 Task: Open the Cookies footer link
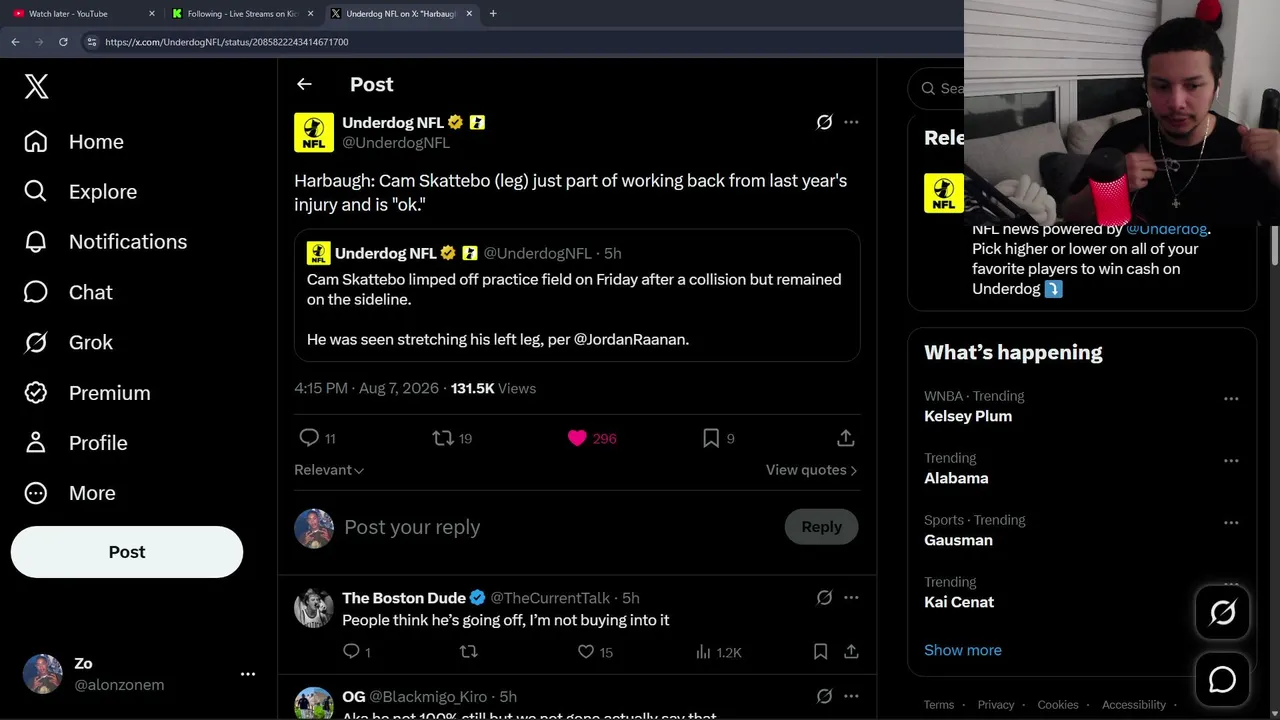1057,705
